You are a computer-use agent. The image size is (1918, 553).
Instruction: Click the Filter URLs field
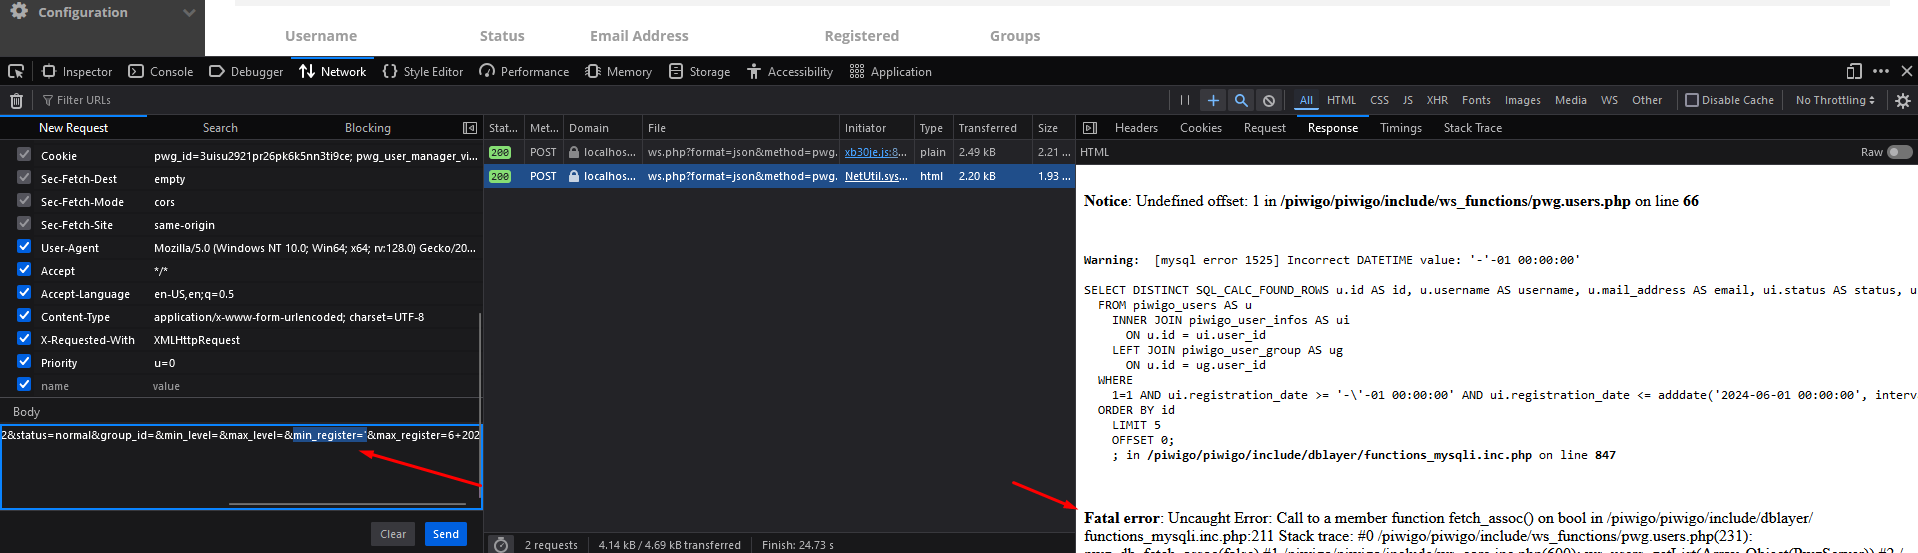click(x=600, y=100)
